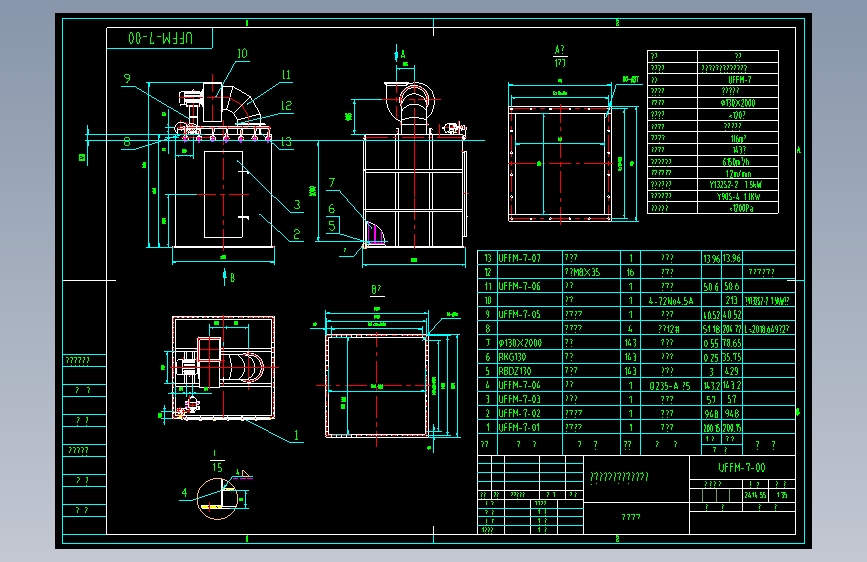This screenshot has height=562, width=867.
Task: Click the mirrored UFFM-7-00 drawing number box
Action: pos(160,38)
